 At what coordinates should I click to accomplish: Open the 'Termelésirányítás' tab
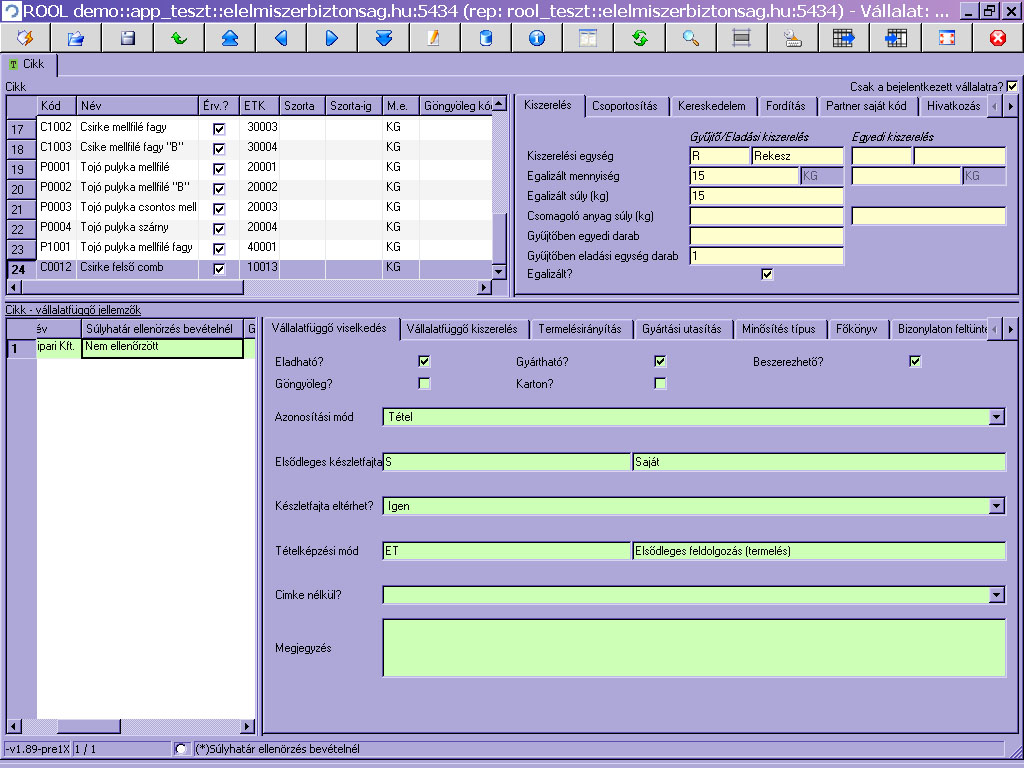tap(579, 329)
